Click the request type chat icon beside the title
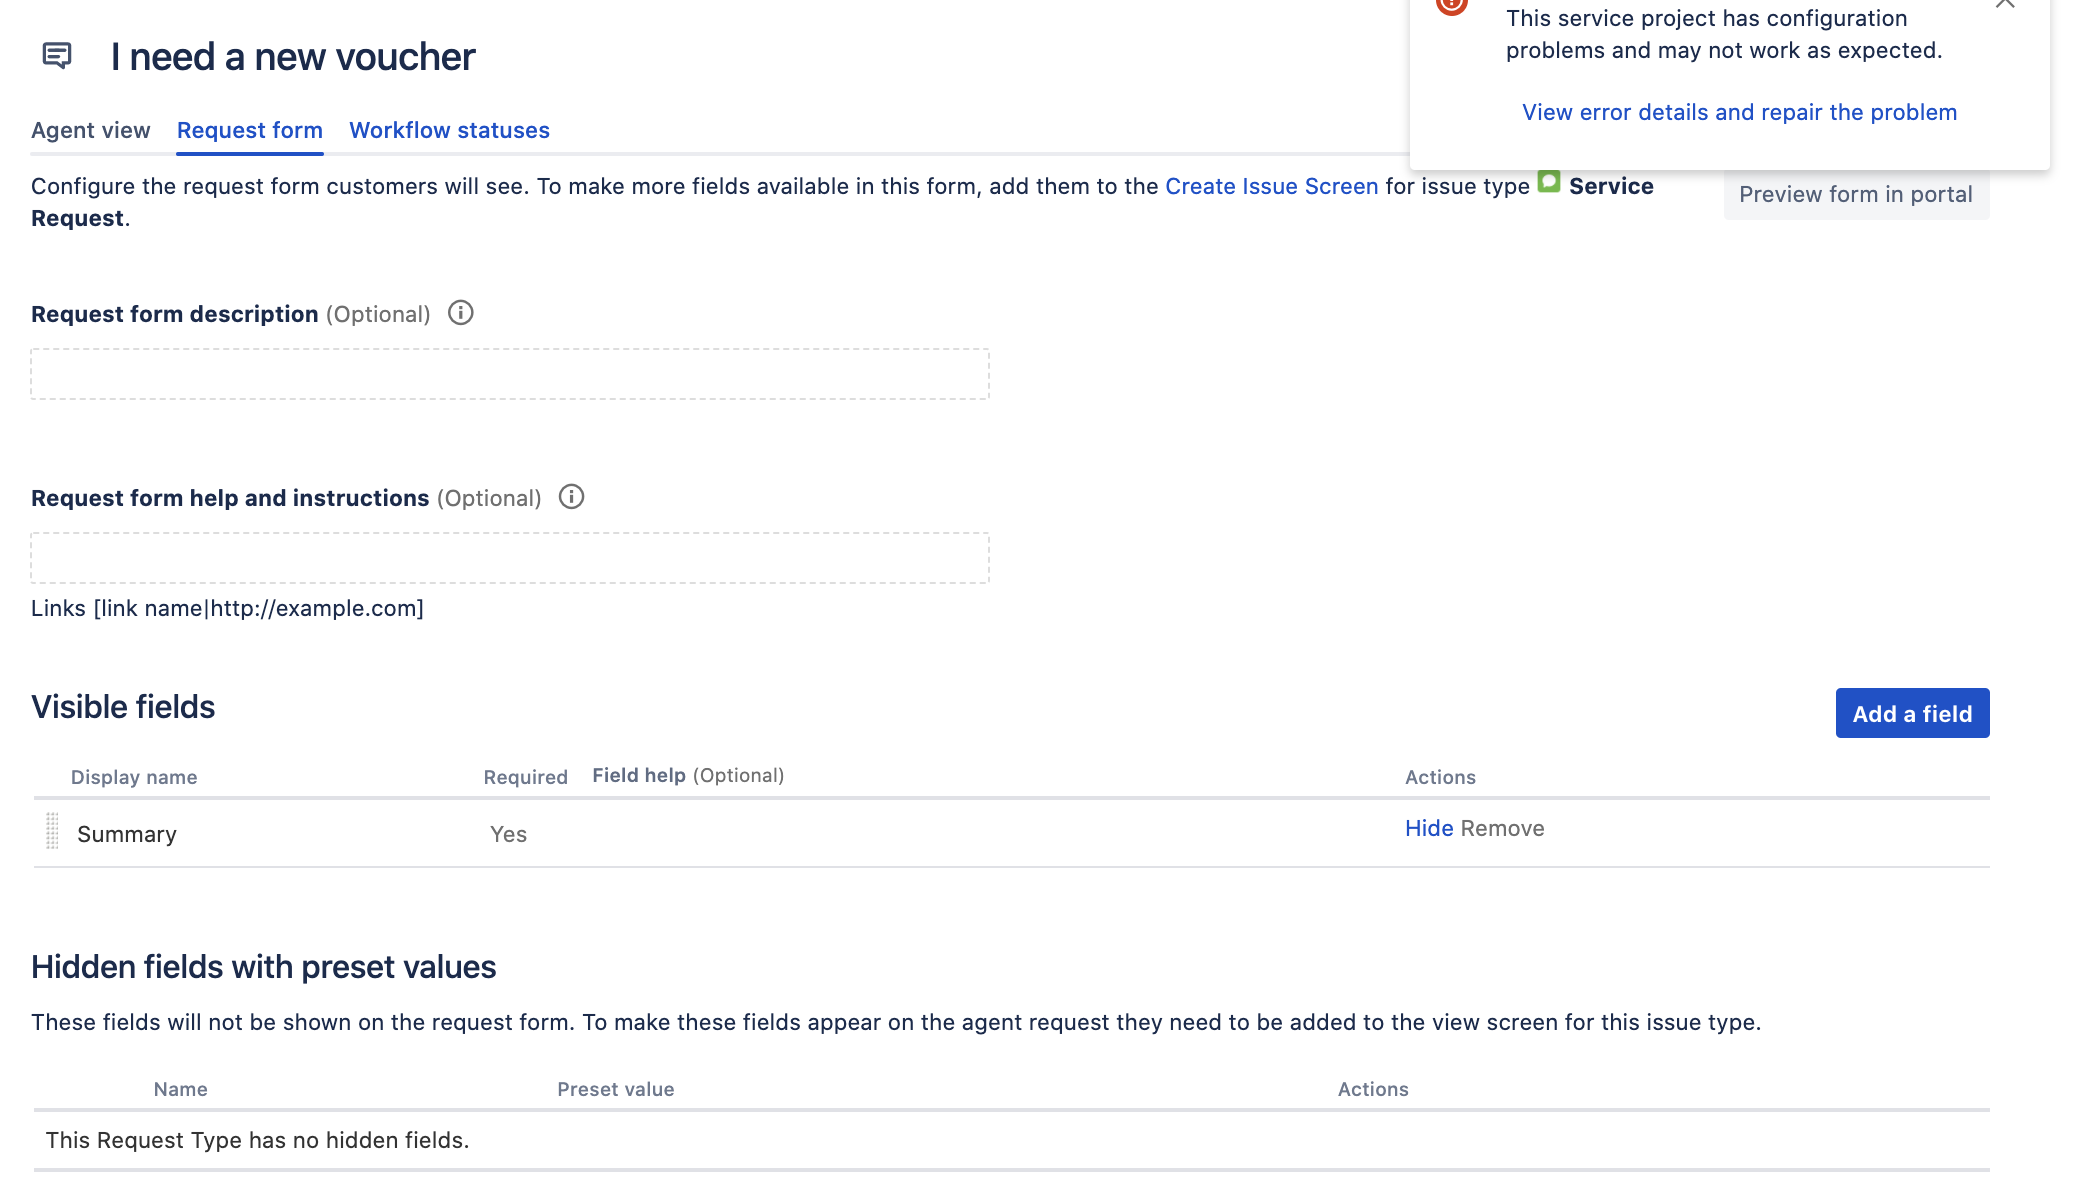The width and height of the screenshot is (2074, 1190). (57, 56)
